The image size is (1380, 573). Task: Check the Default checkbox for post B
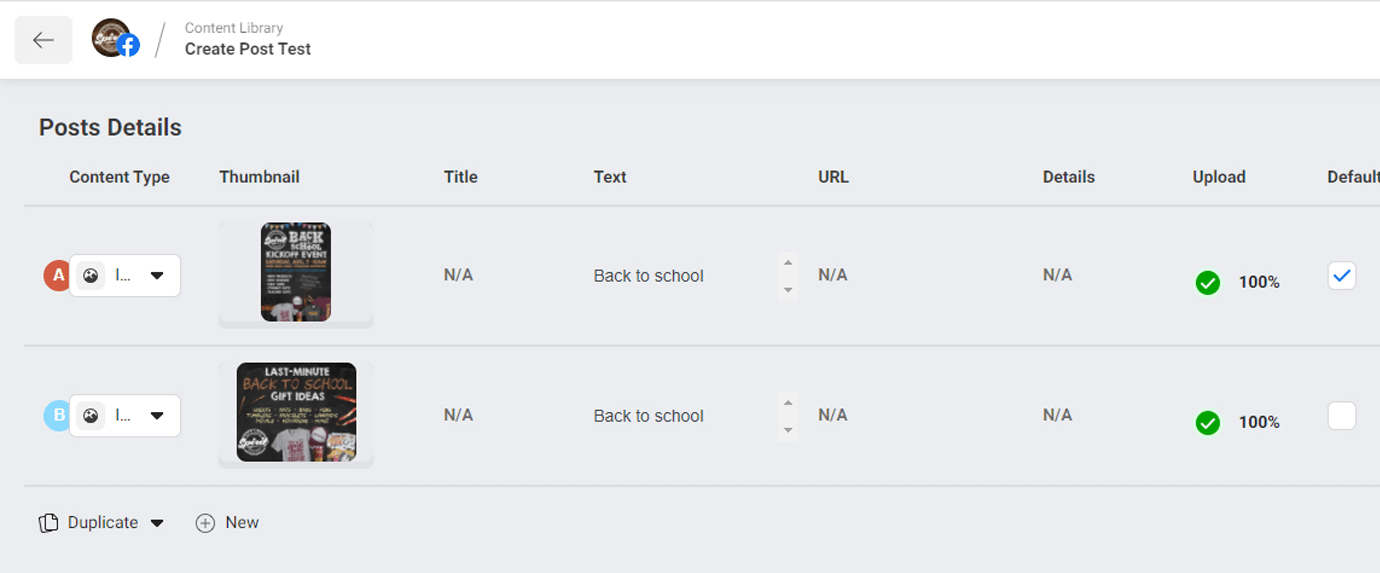tap(1342, 415)
